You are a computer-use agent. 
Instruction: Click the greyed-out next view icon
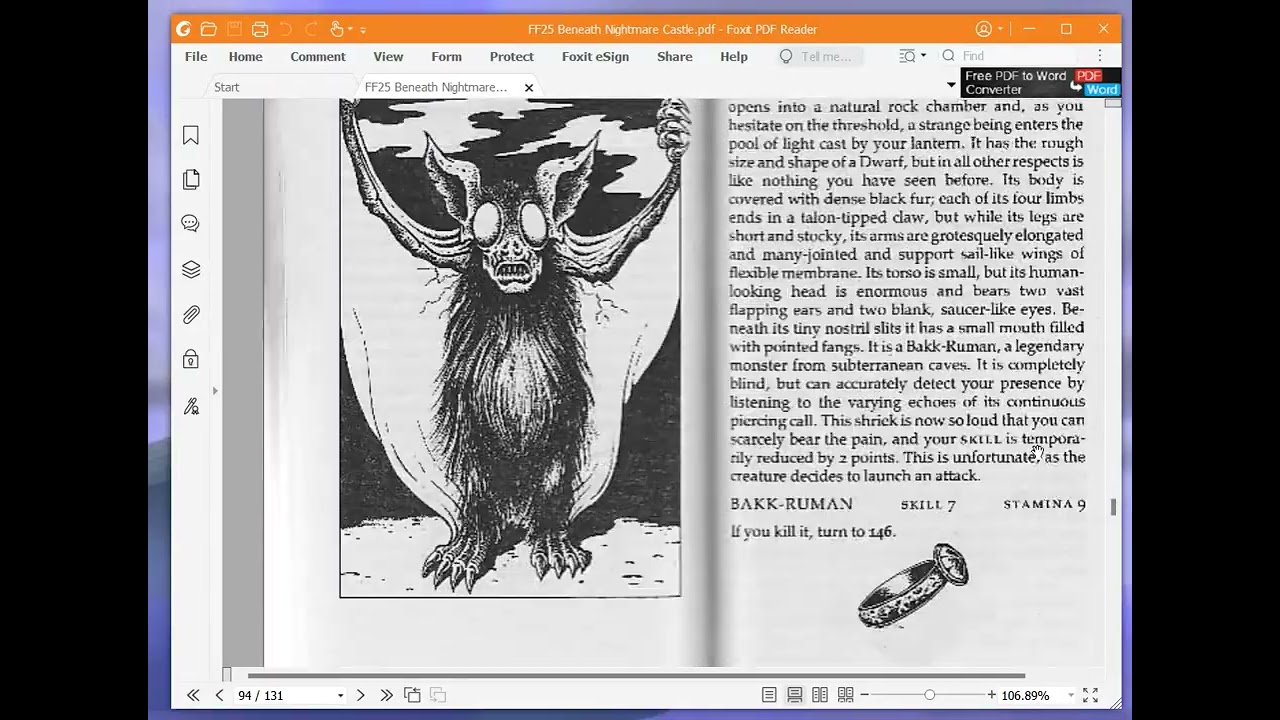[437, 695]
